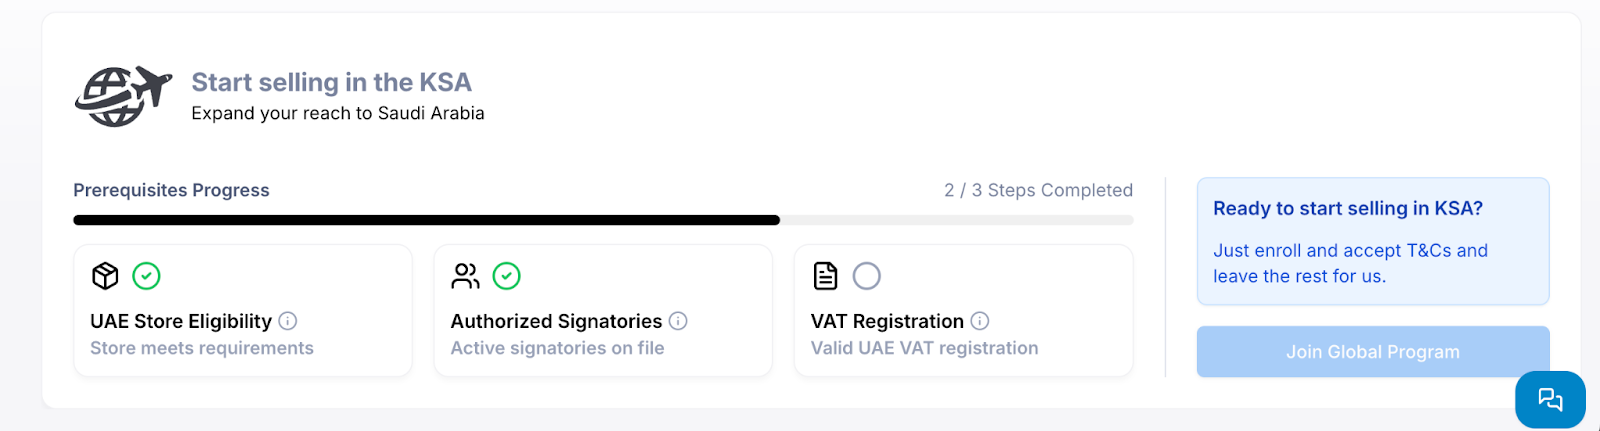Viewport: 1600px width, 431px height.
Task: Click the people icon for signatories
Action: [x=465, y=276]
